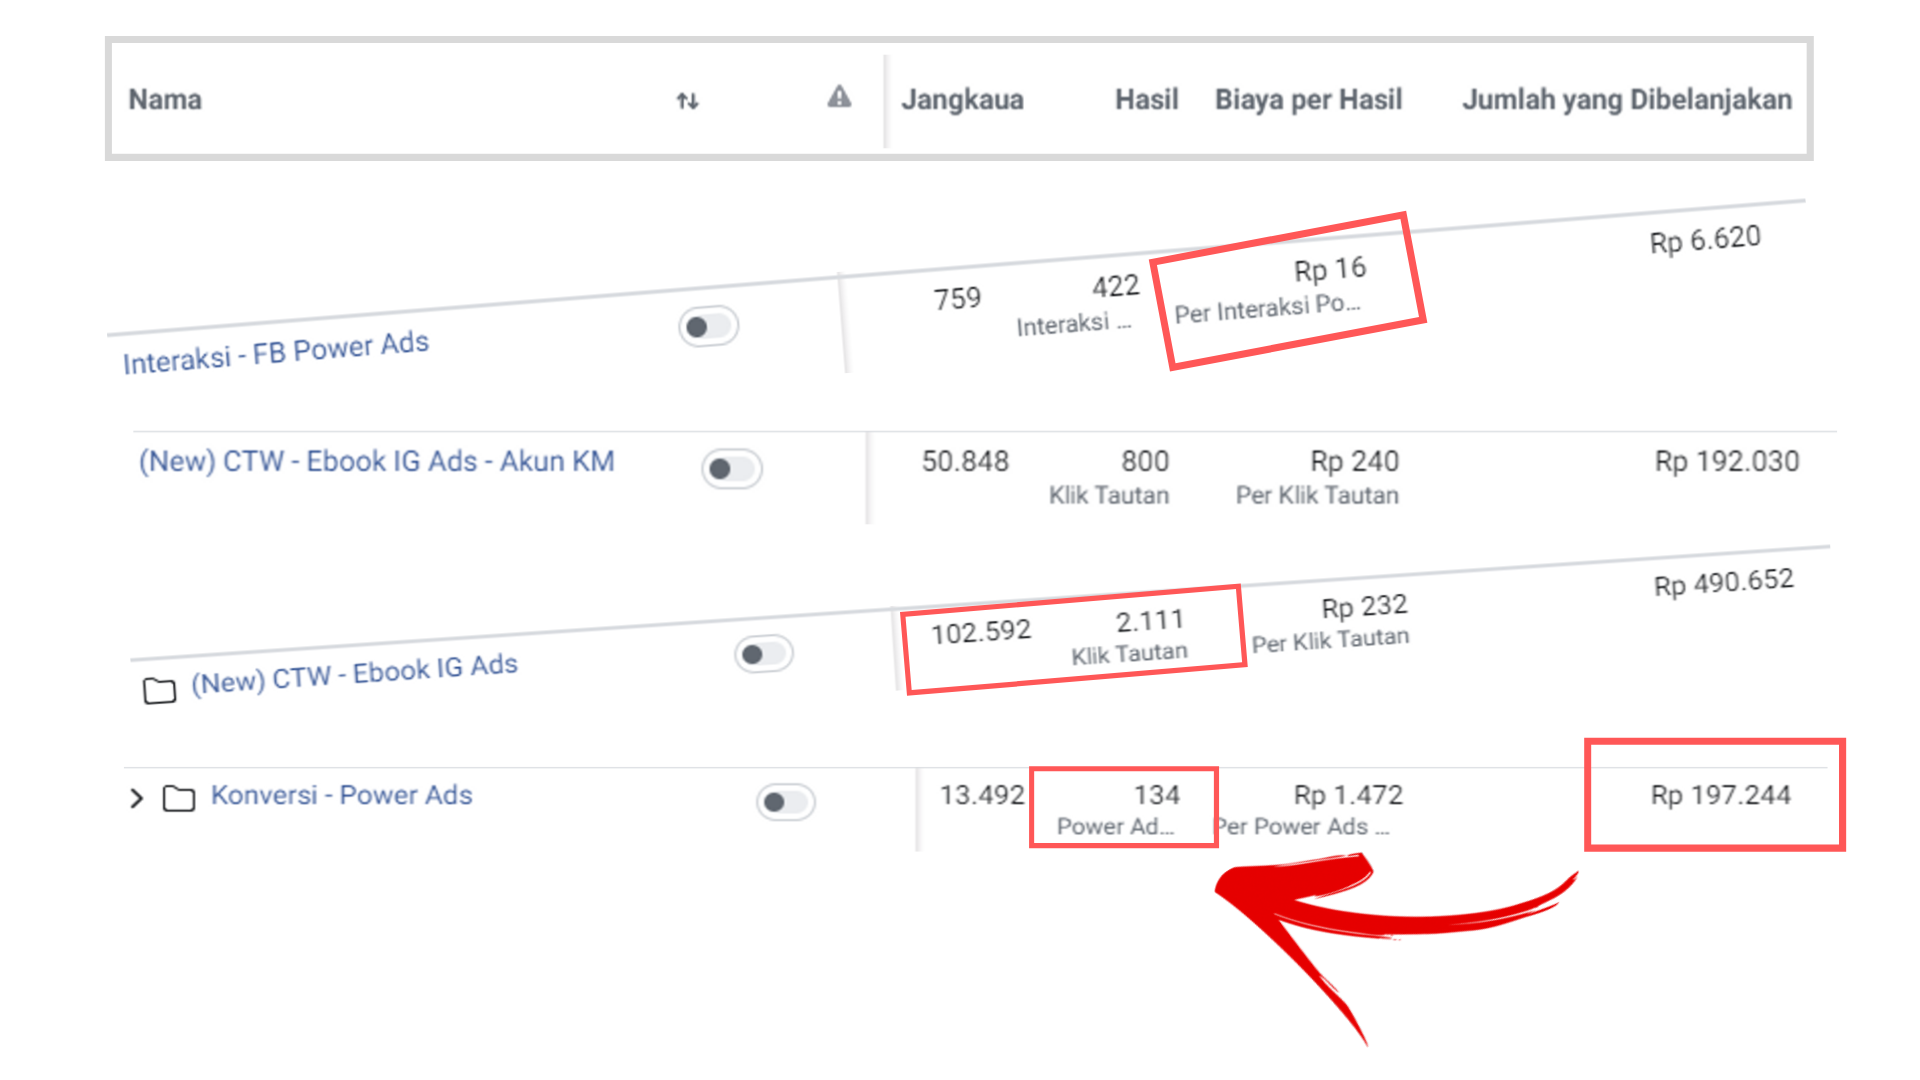Click the Jumlah yang Dibelanjakan column header
1920x1080 pixels.
tap(1626, 100)
